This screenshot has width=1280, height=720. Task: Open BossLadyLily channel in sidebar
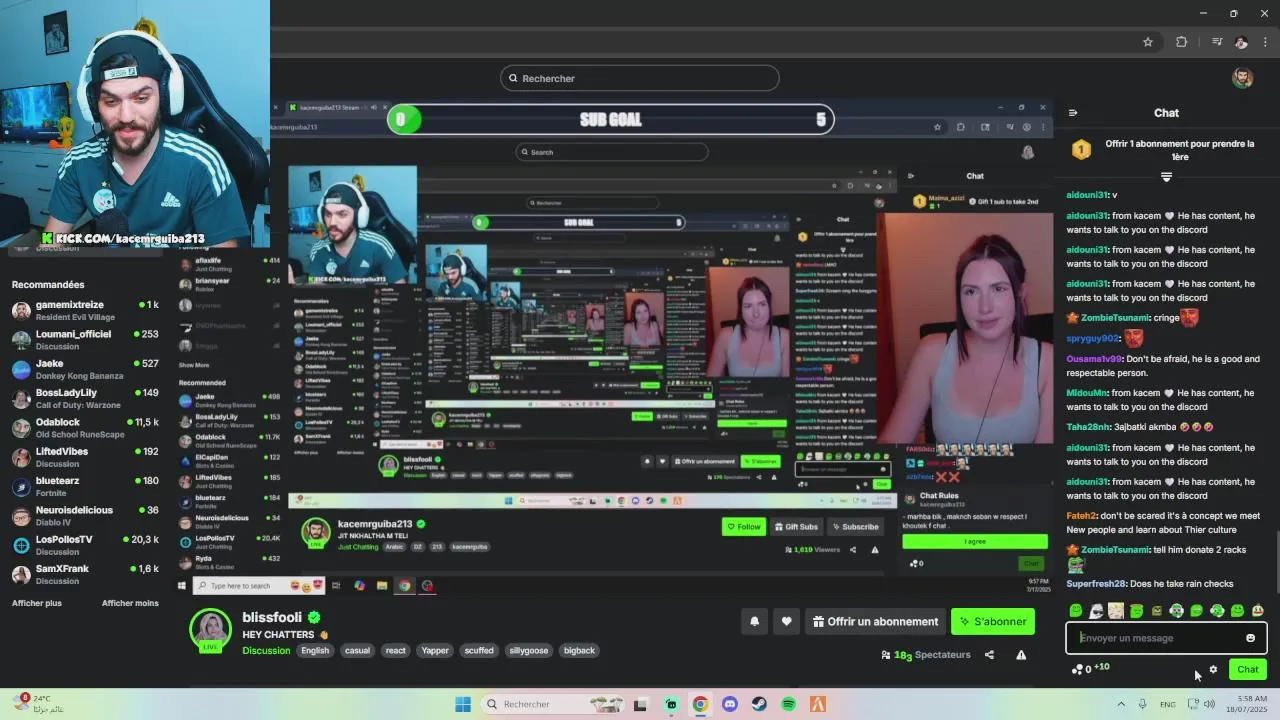coord(85,398)
